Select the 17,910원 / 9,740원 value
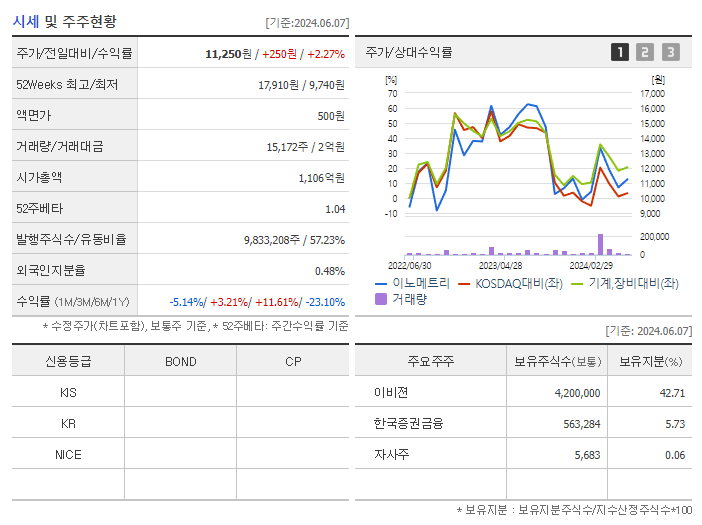 [x=301, y=85]
